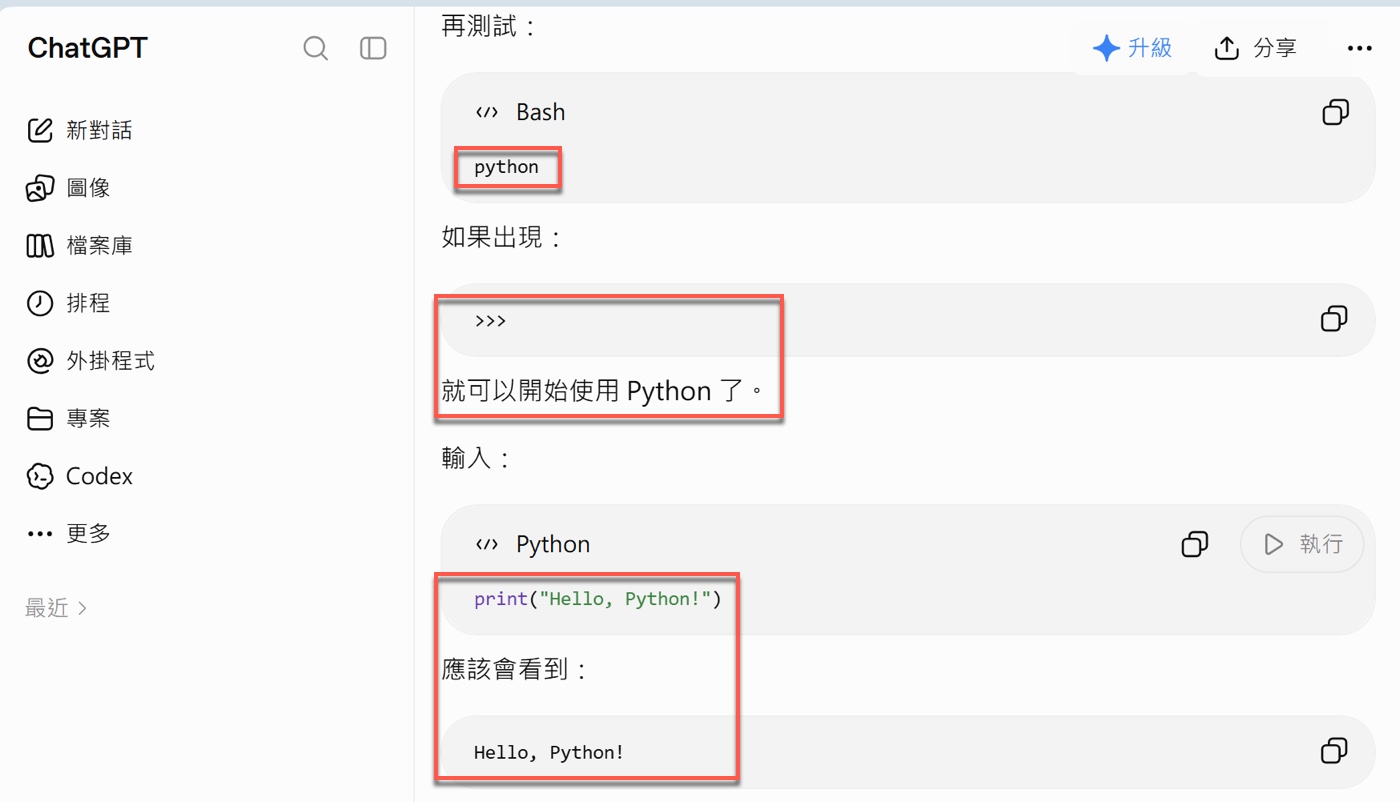Copy the >>> prompt code block
The width and height of the screenshot is (1400, 802).
click(x=1334, y=319)
